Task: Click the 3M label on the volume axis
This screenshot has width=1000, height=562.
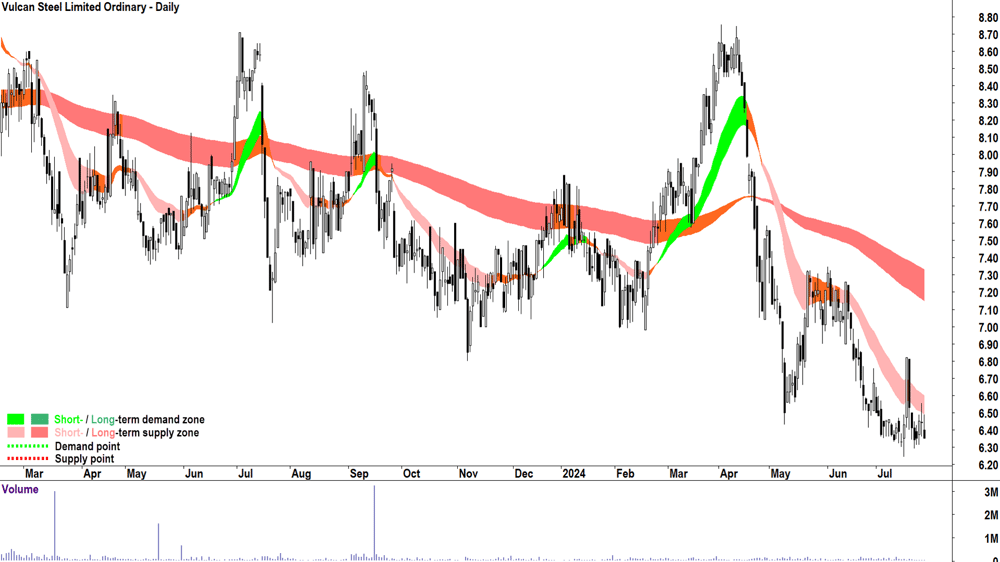Action: tap(991, 492)
